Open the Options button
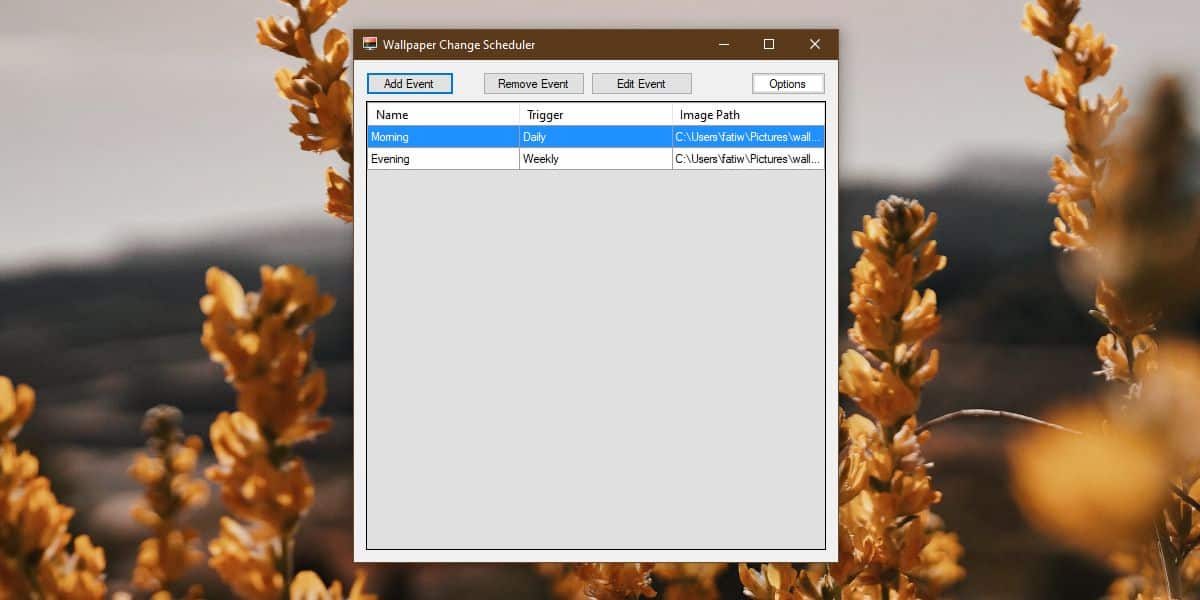The width and height of the screenshot is (1200, 600). pos(788,84)
